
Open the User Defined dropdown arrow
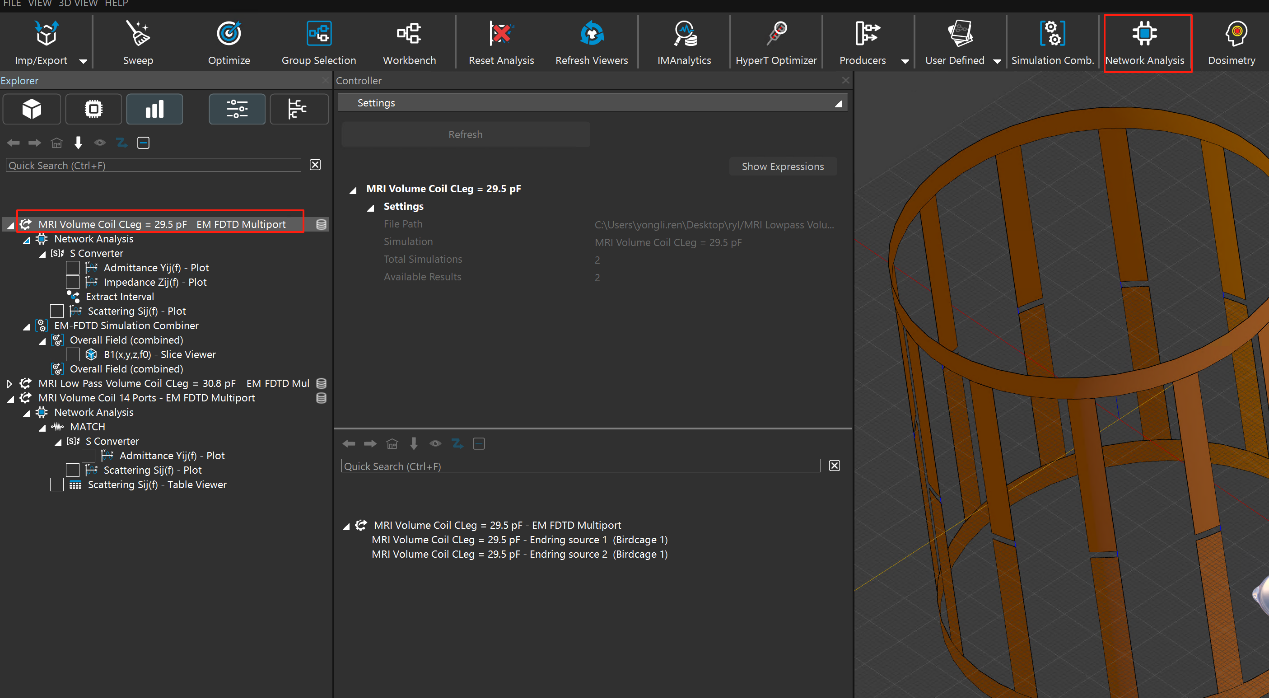pos(997,61)
